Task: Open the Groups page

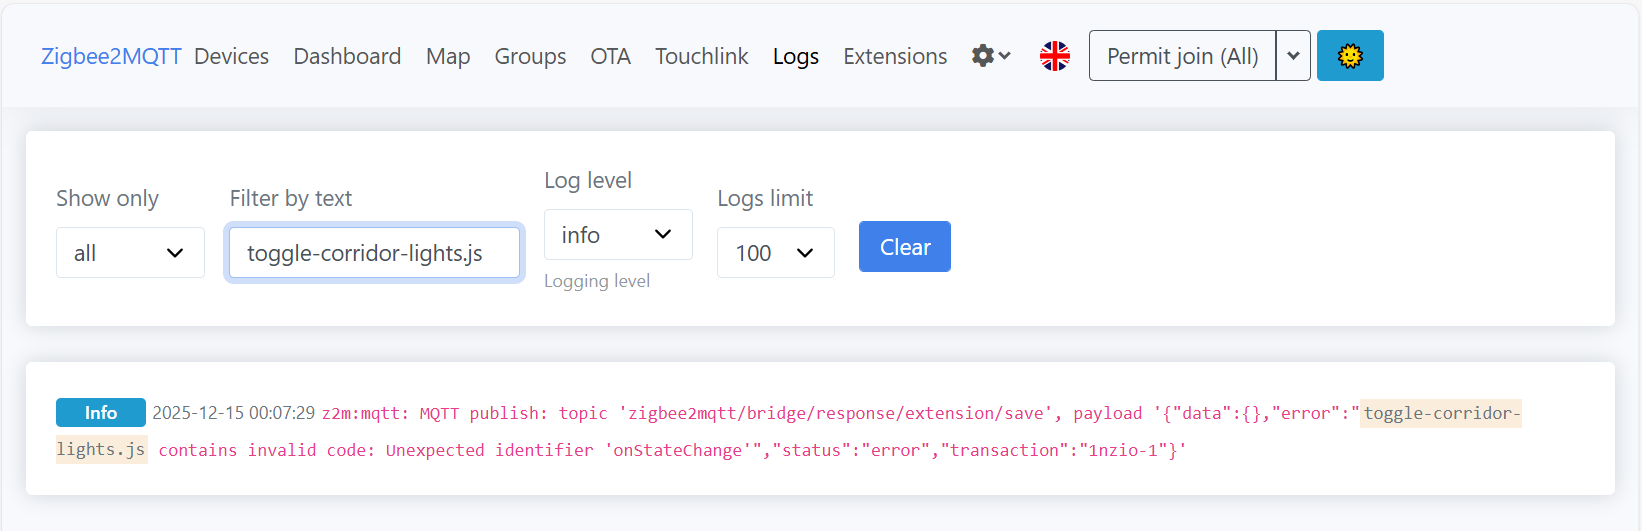Action: click(530, 56)
